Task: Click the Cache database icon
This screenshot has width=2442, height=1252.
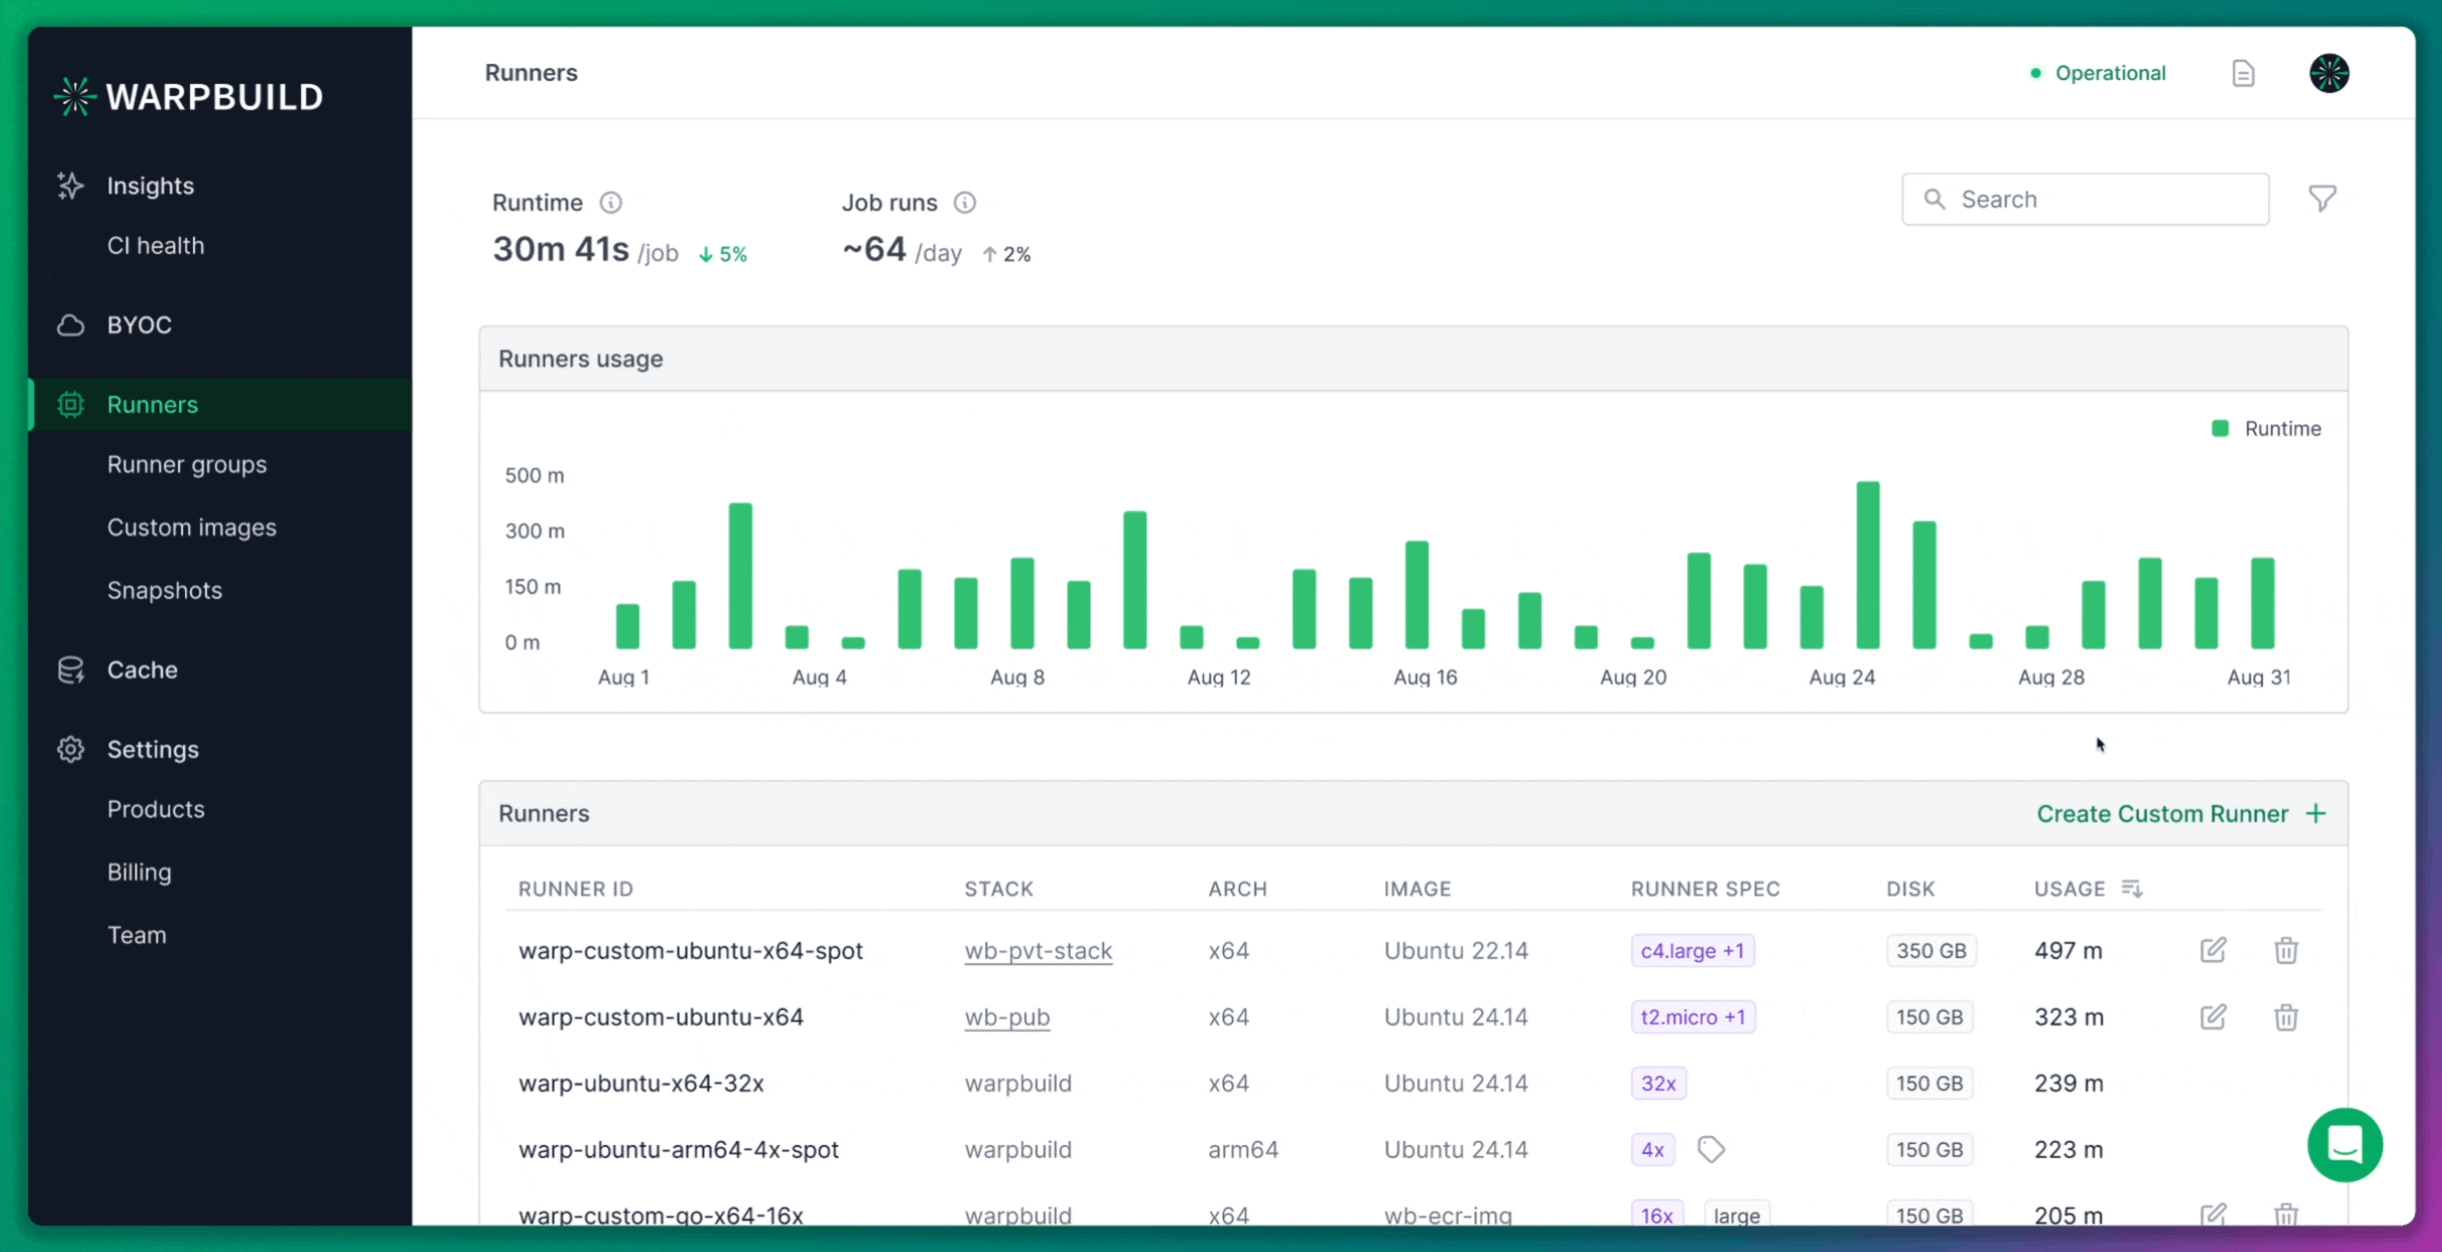Action: (x=70, y=670)
